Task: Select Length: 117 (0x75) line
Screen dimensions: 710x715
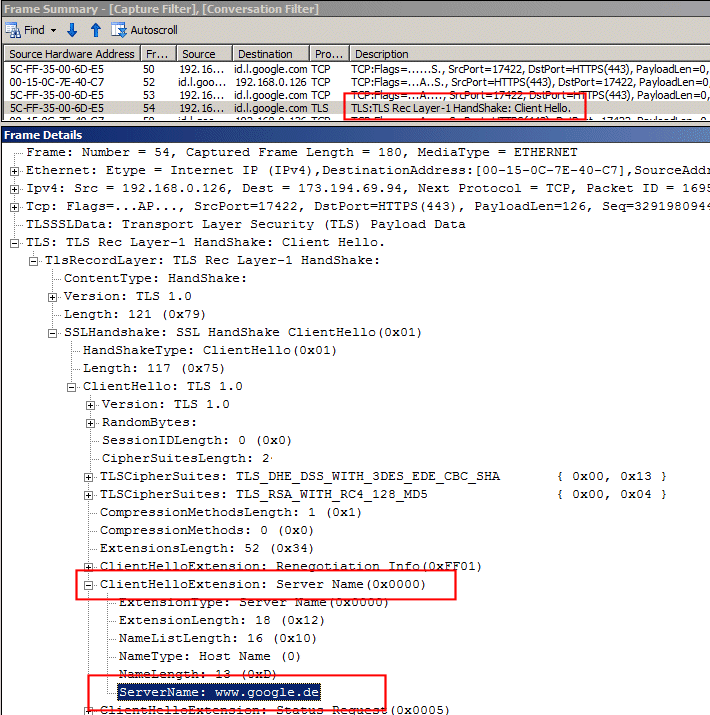Action: pyautogui.click(x=154, y=368)
